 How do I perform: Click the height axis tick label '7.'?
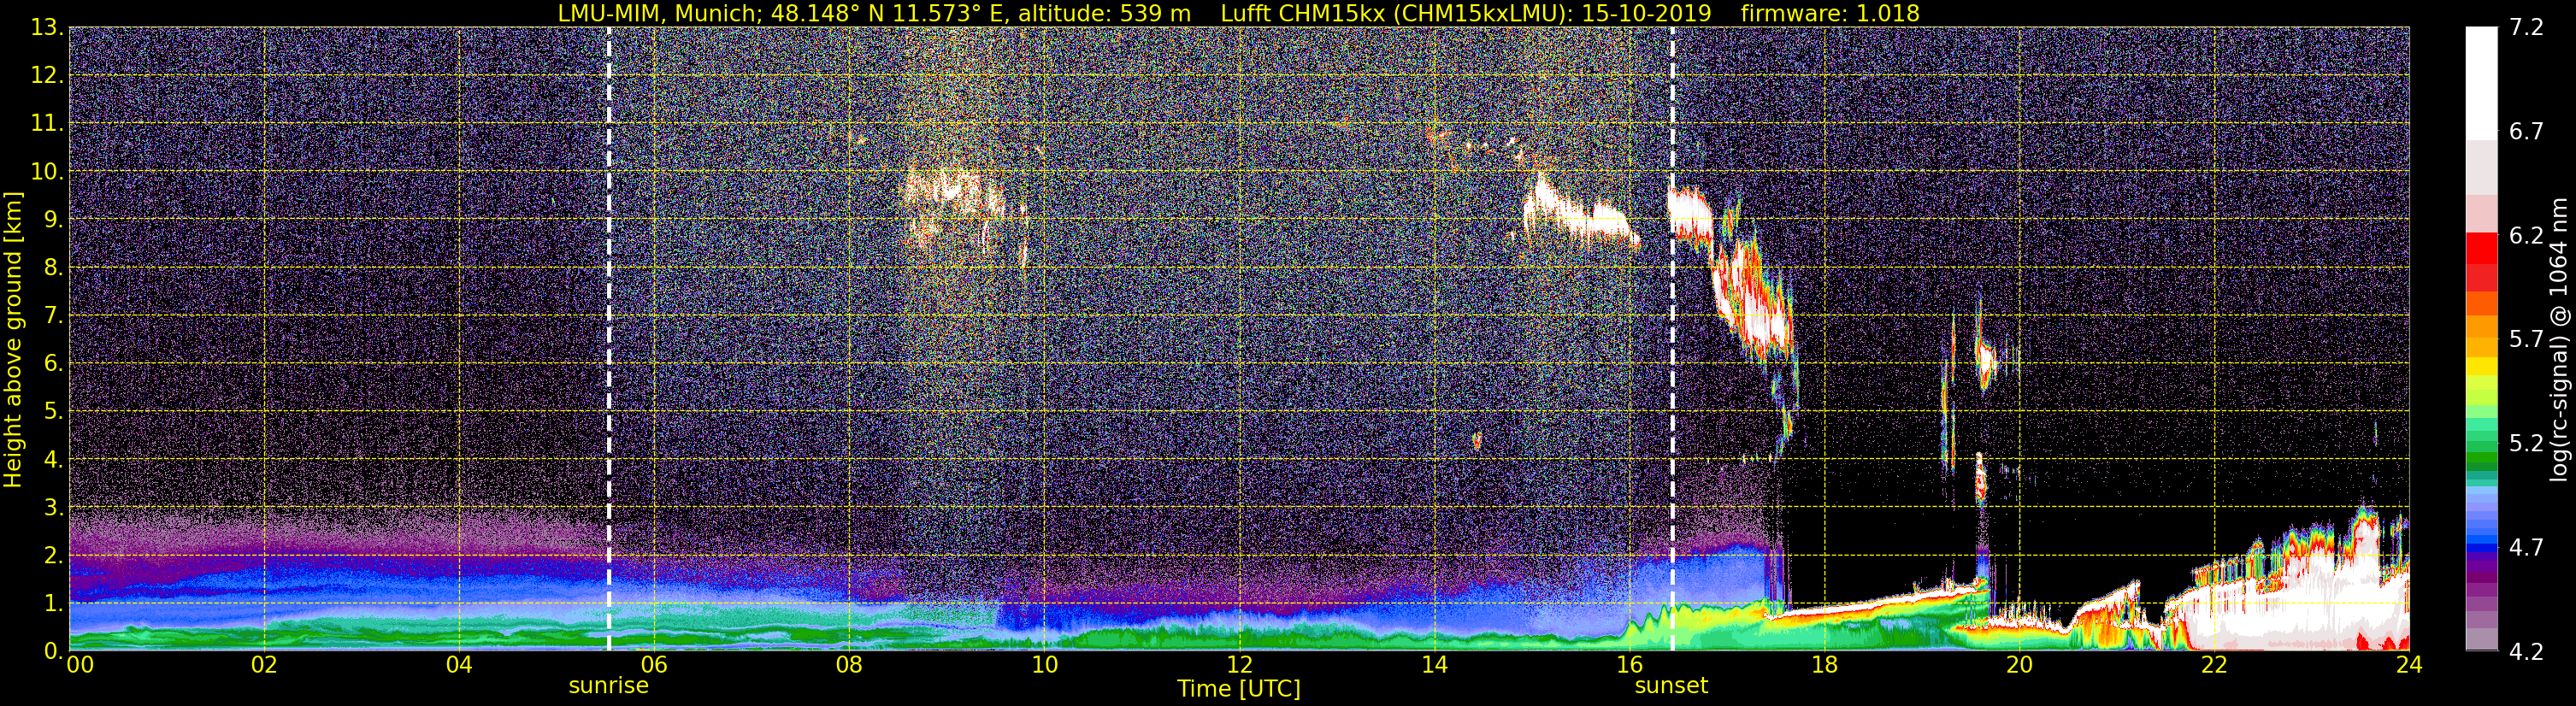[53, 316]
